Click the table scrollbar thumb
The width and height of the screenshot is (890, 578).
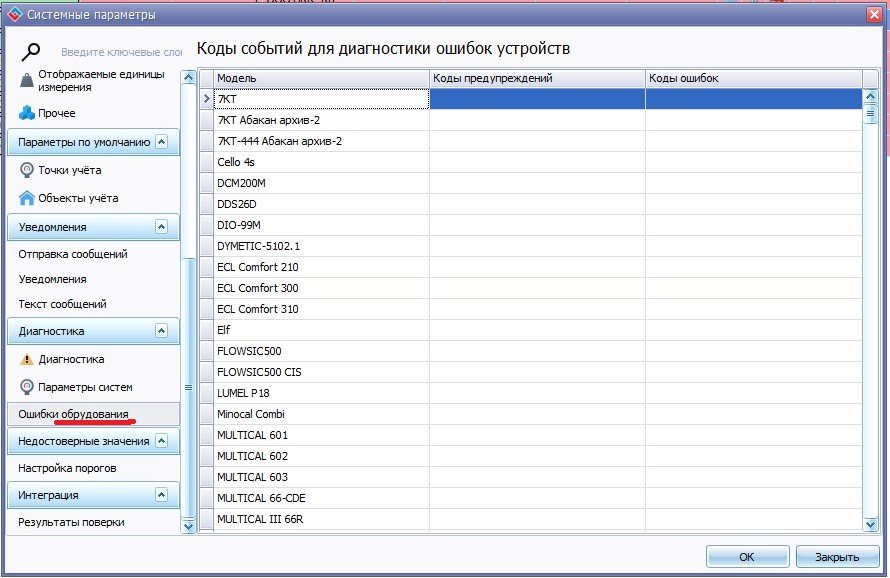(870, 114)
